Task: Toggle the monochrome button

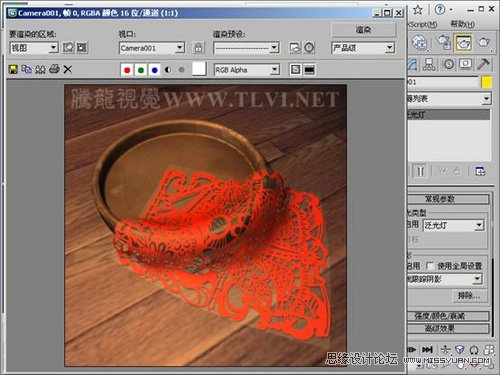Action: 182,70
